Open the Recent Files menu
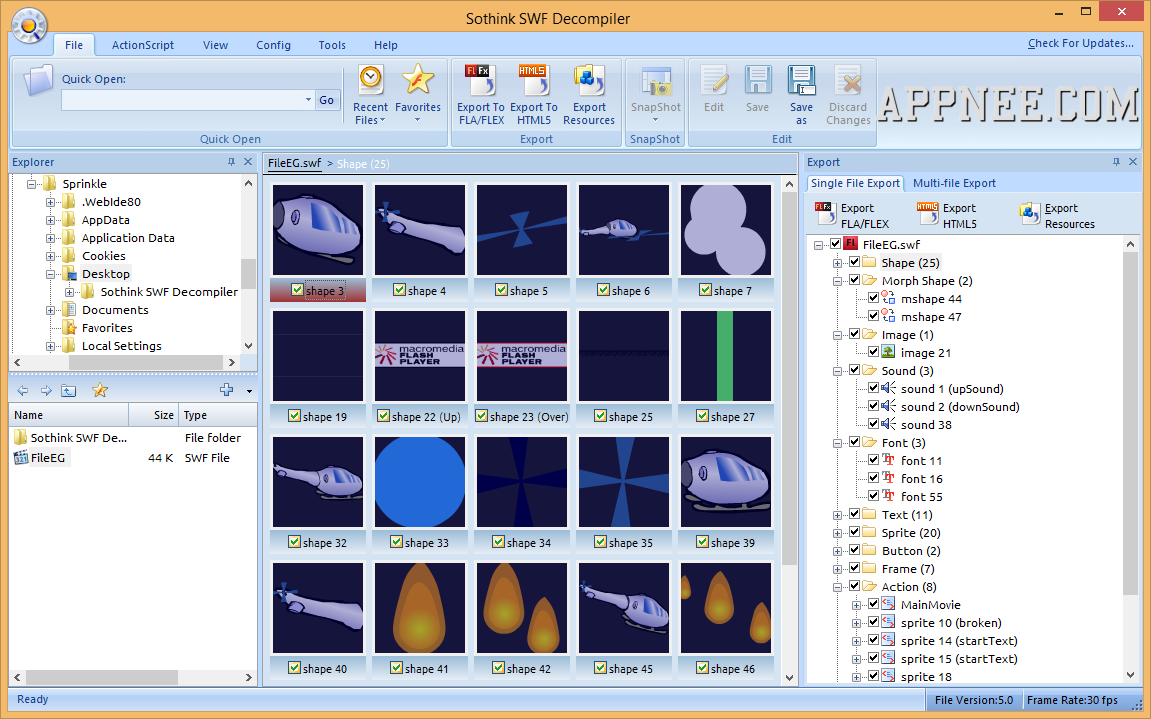The height and width of the screenshot is (719, 1151). point(371,95)
